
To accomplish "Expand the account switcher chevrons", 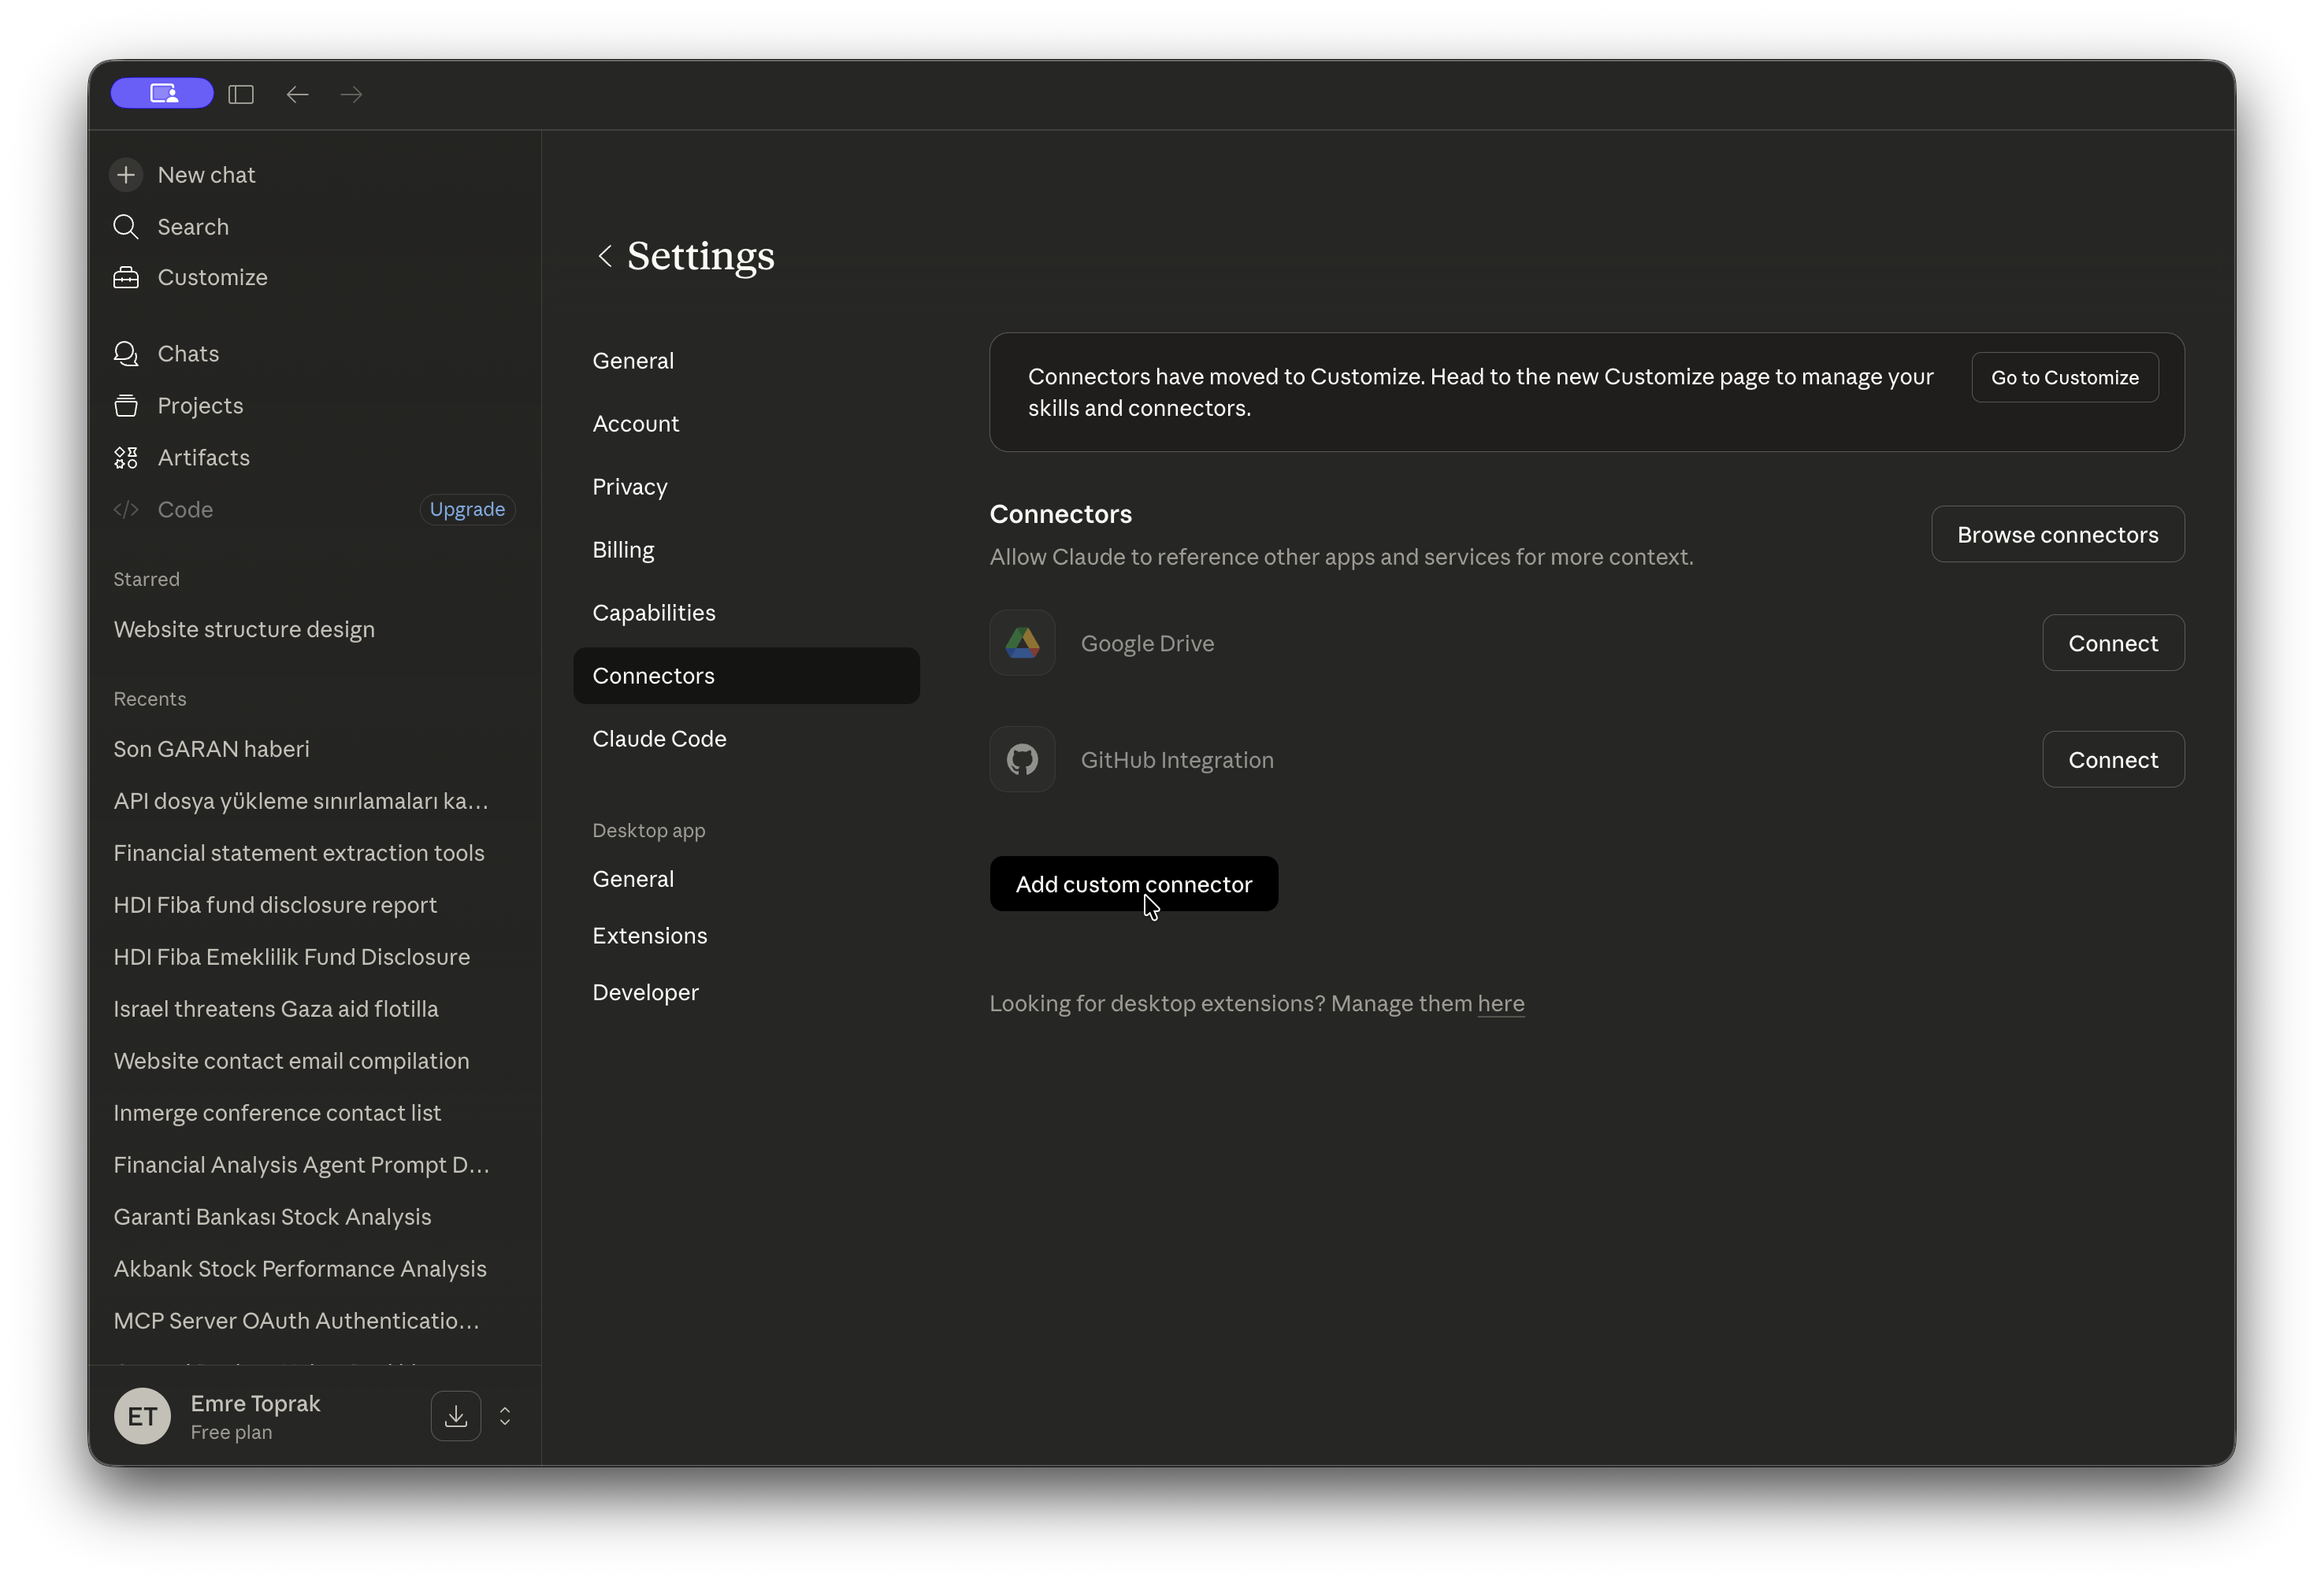I will [505, 1416].
